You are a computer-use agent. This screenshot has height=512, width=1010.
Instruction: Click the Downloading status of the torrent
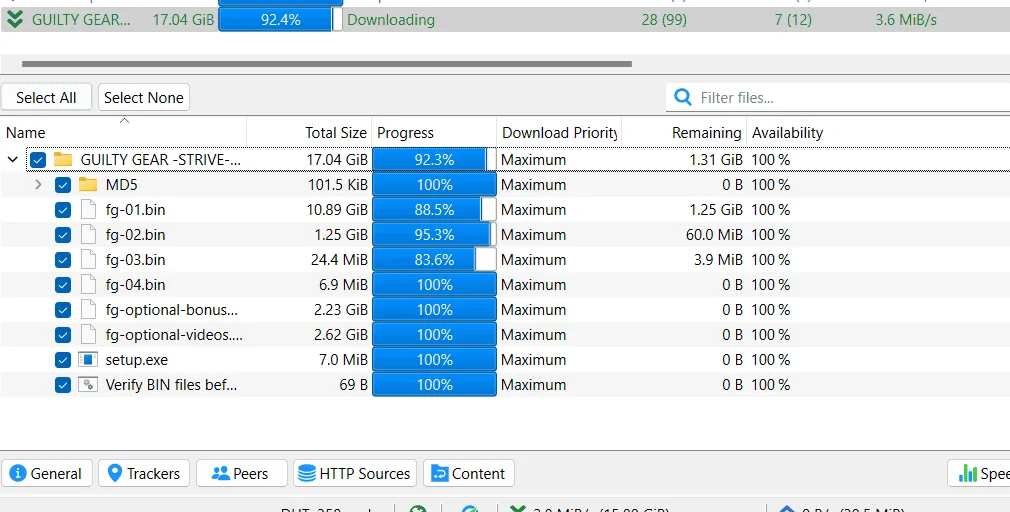pos(391,20)
